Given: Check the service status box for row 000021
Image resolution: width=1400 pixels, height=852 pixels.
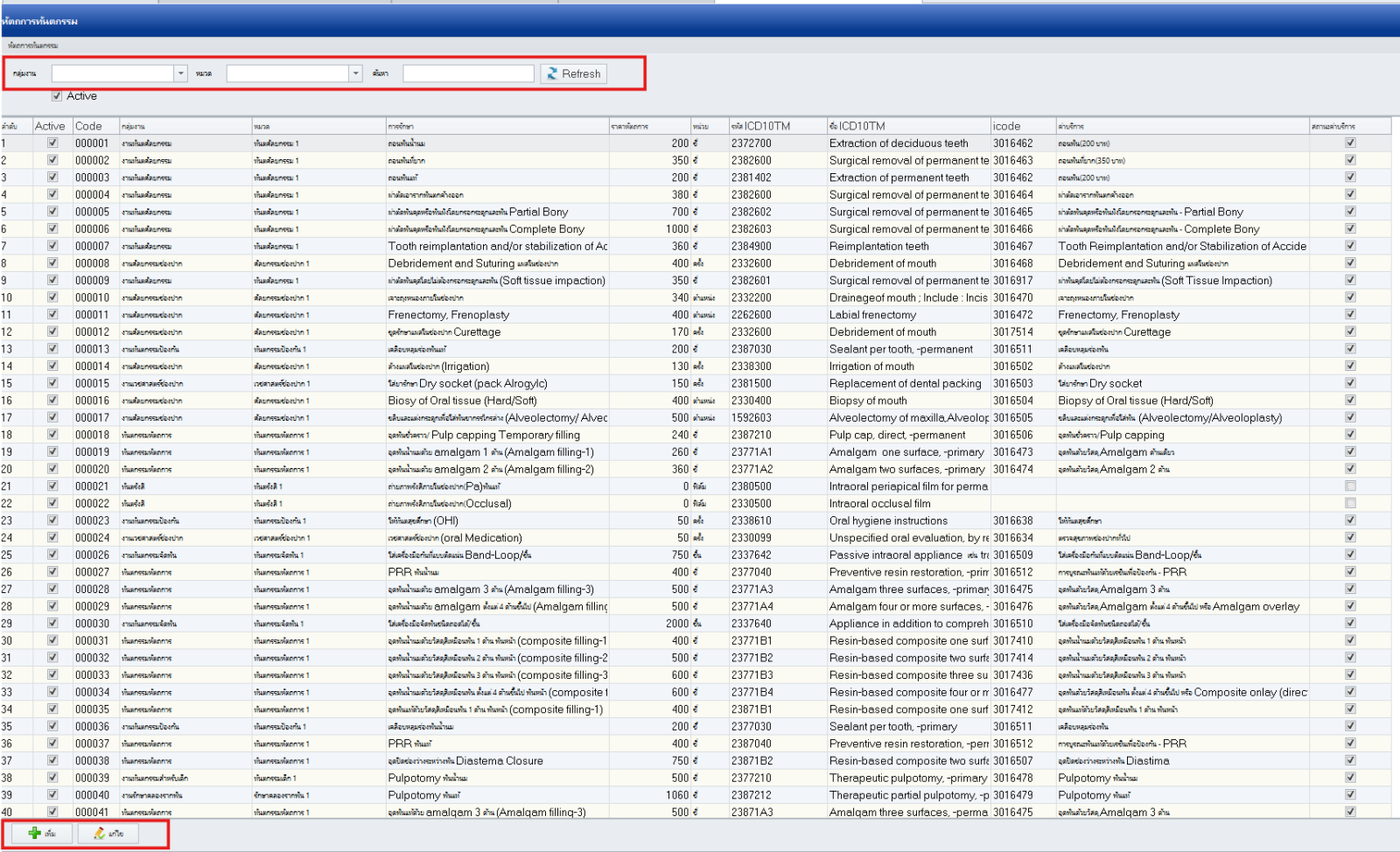Looking at the screenshot, I should pos(1351,485).
